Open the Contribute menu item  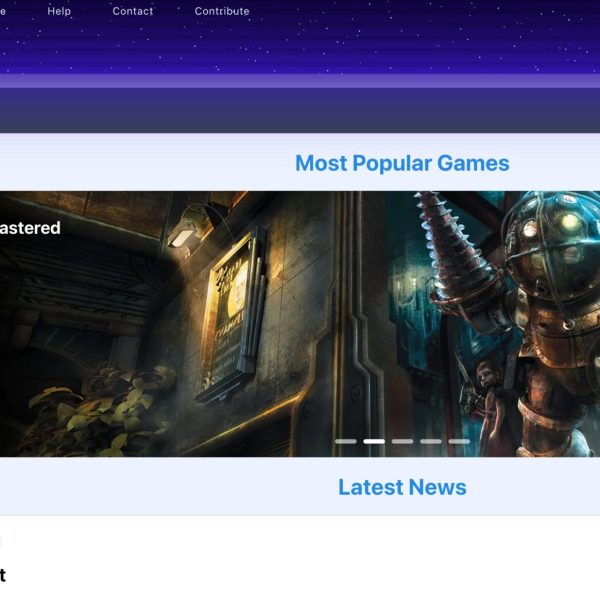point(222,11)
